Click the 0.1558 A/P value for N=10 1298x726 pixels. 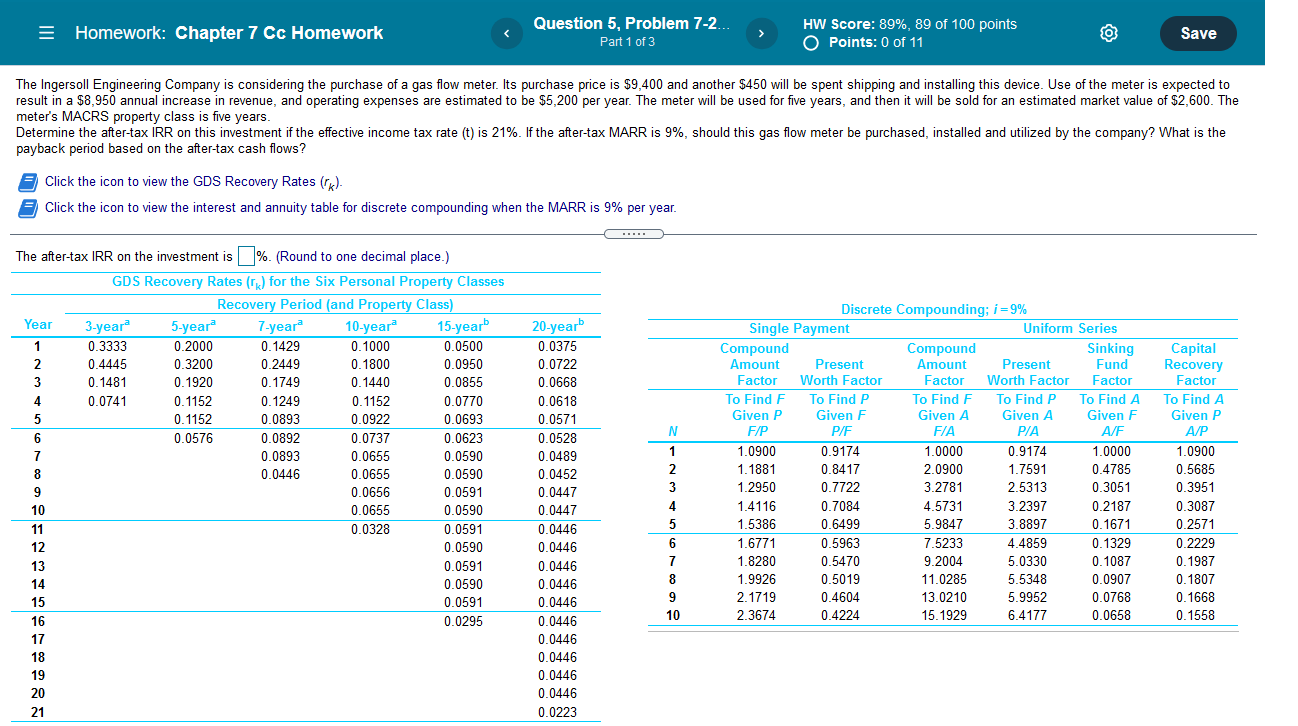(1195, 615)
